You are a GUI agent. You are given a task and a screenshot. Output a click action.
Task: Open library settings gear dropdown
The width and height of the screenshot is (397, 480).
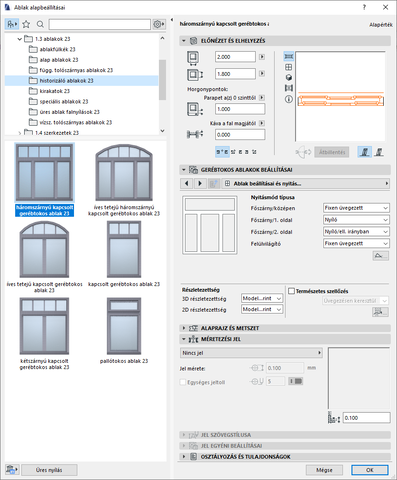(x=159, y=24)
